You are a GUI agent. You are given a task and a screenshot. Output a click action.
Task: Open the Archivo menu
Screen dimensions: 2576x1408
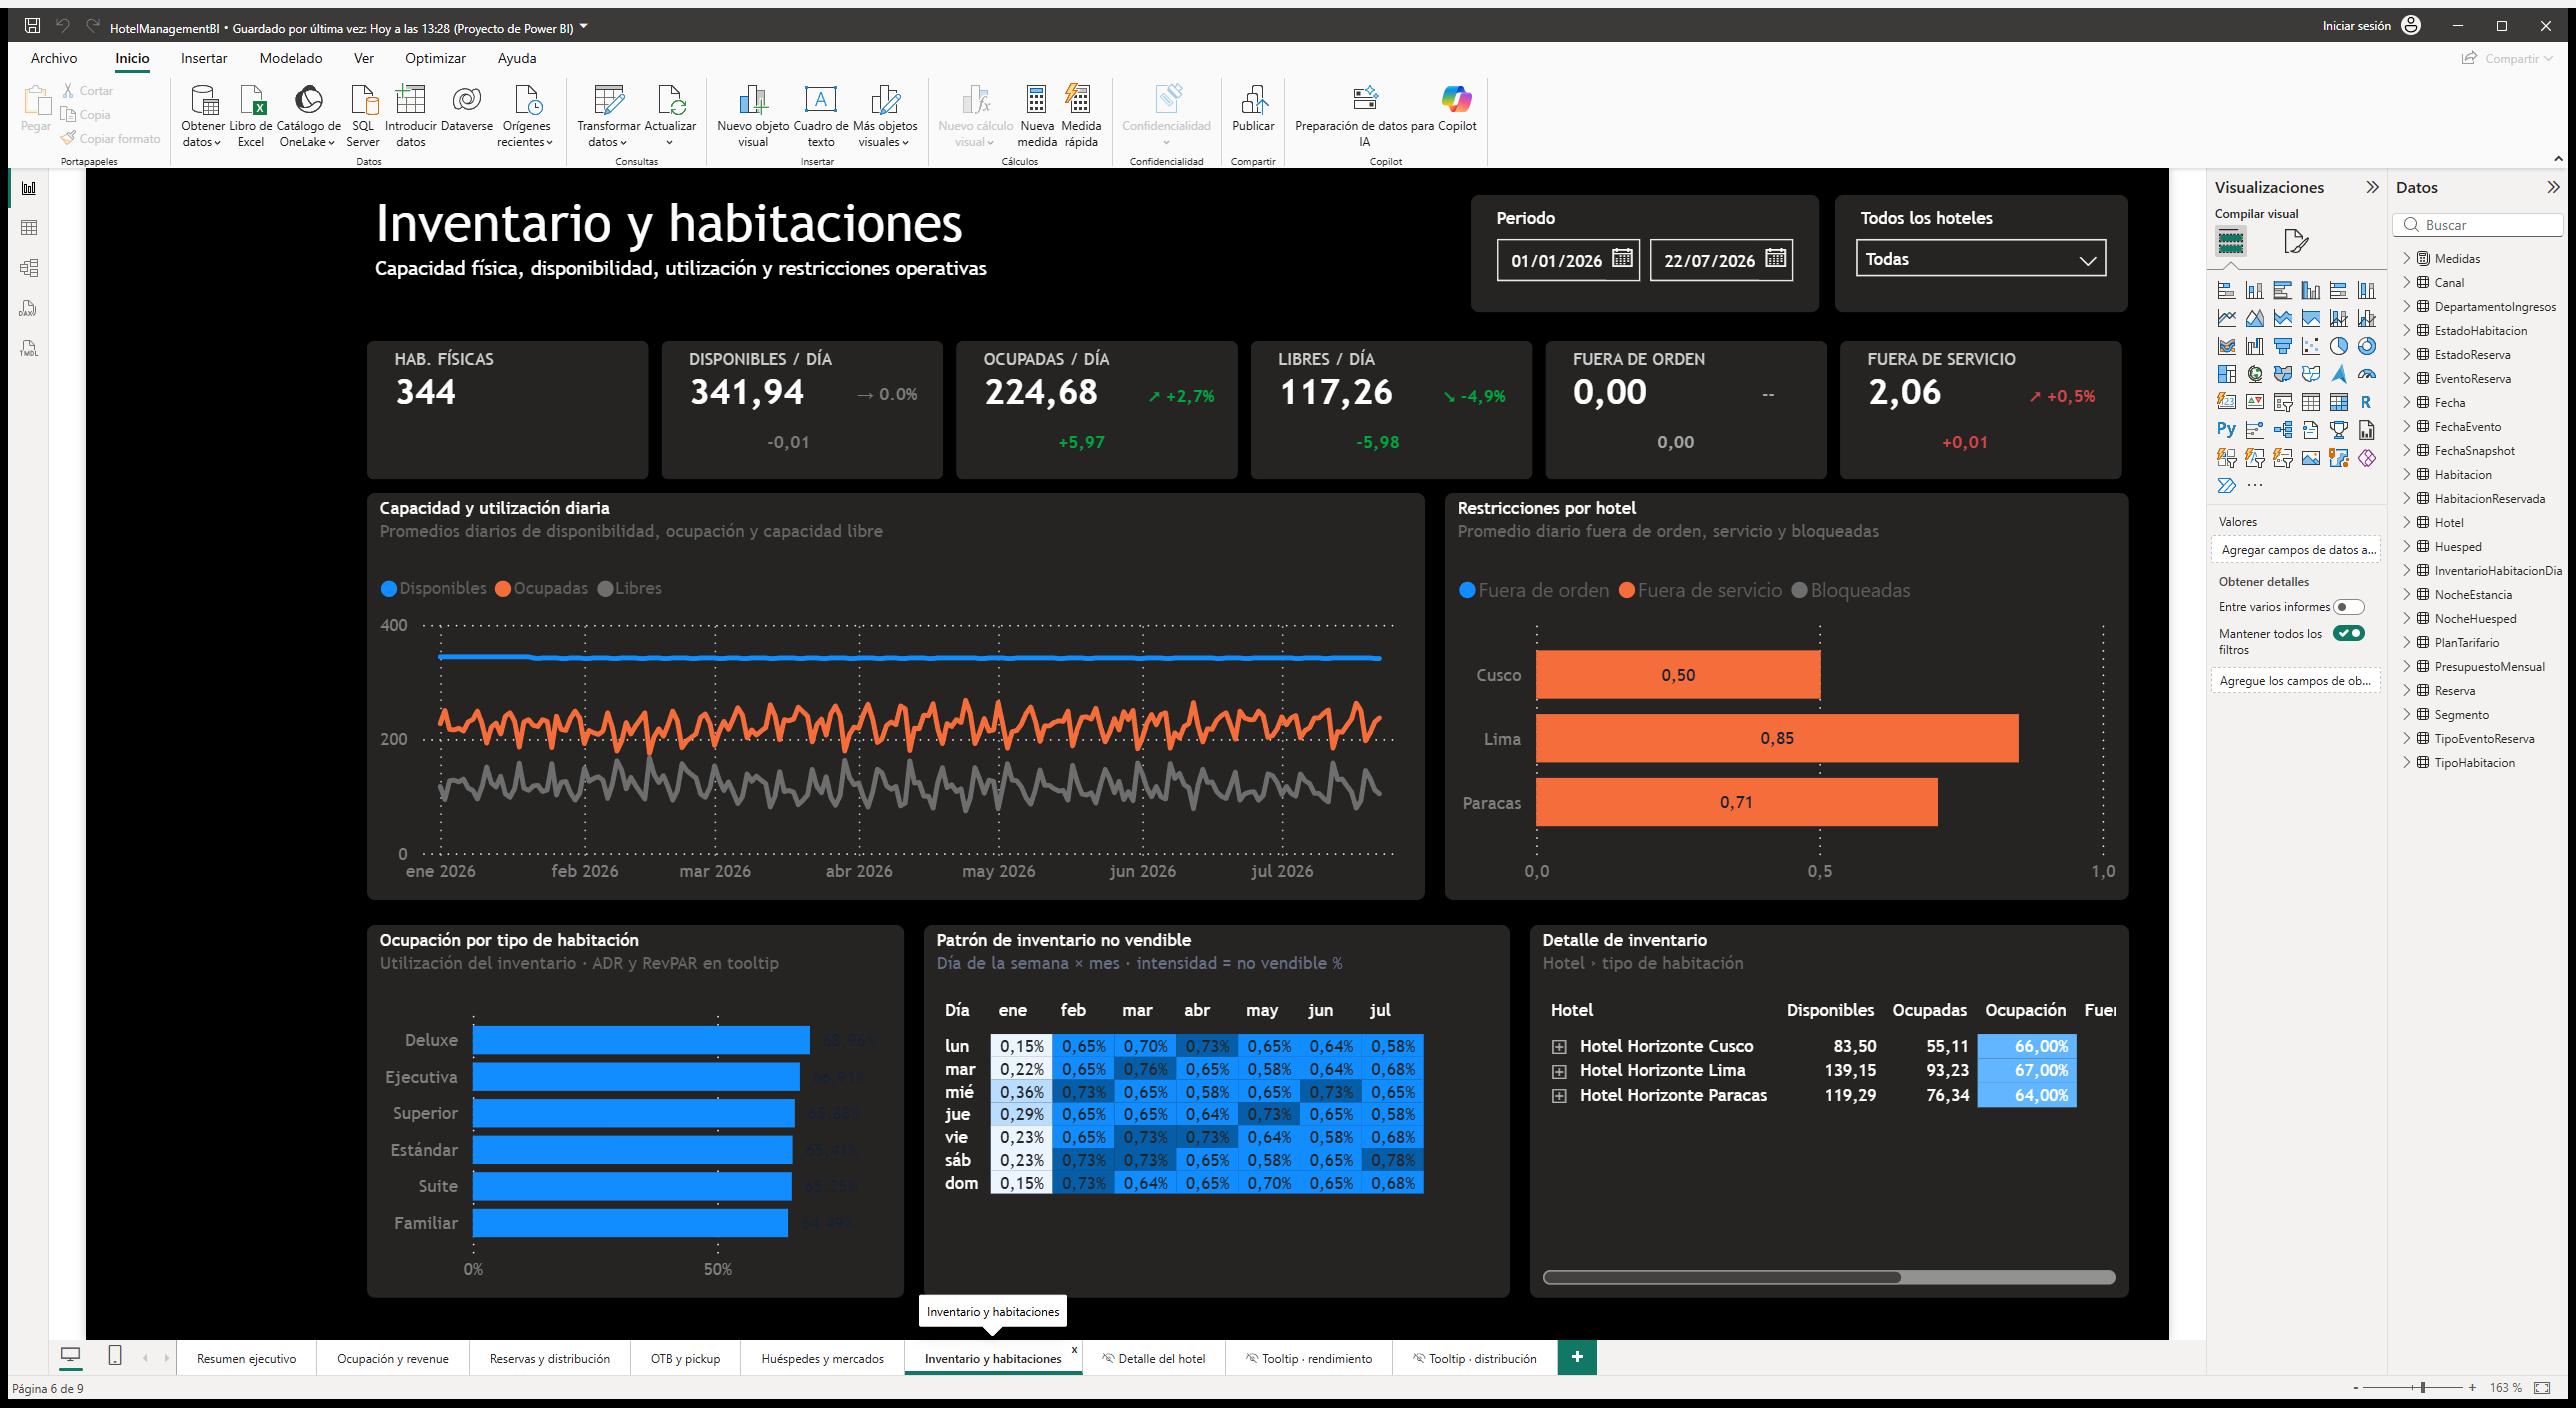(x=54, y=58)
